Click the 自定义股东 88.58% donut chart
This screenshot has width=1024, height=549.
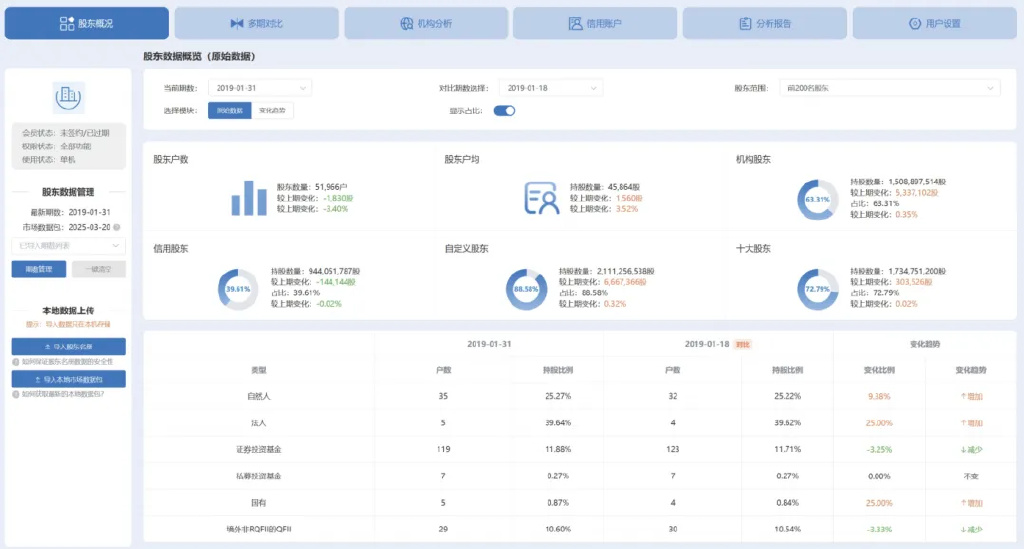tap(525, 289)
